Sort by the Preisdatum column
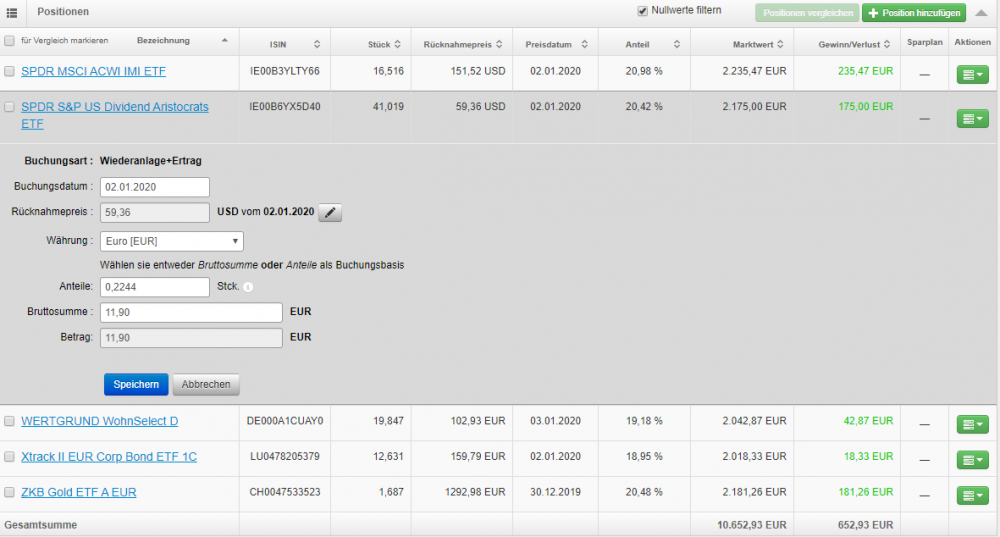The image size is (1000, 537). (x=584, y=44)
